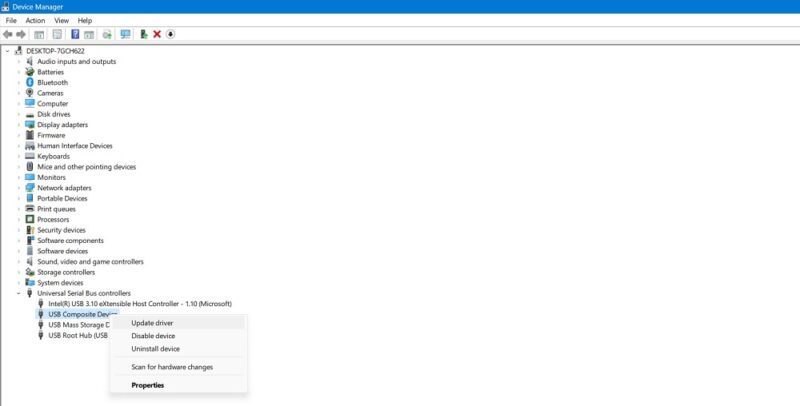Expand the Portable Devices category
This screenshot has width=800, height=406.
(19, 198)
